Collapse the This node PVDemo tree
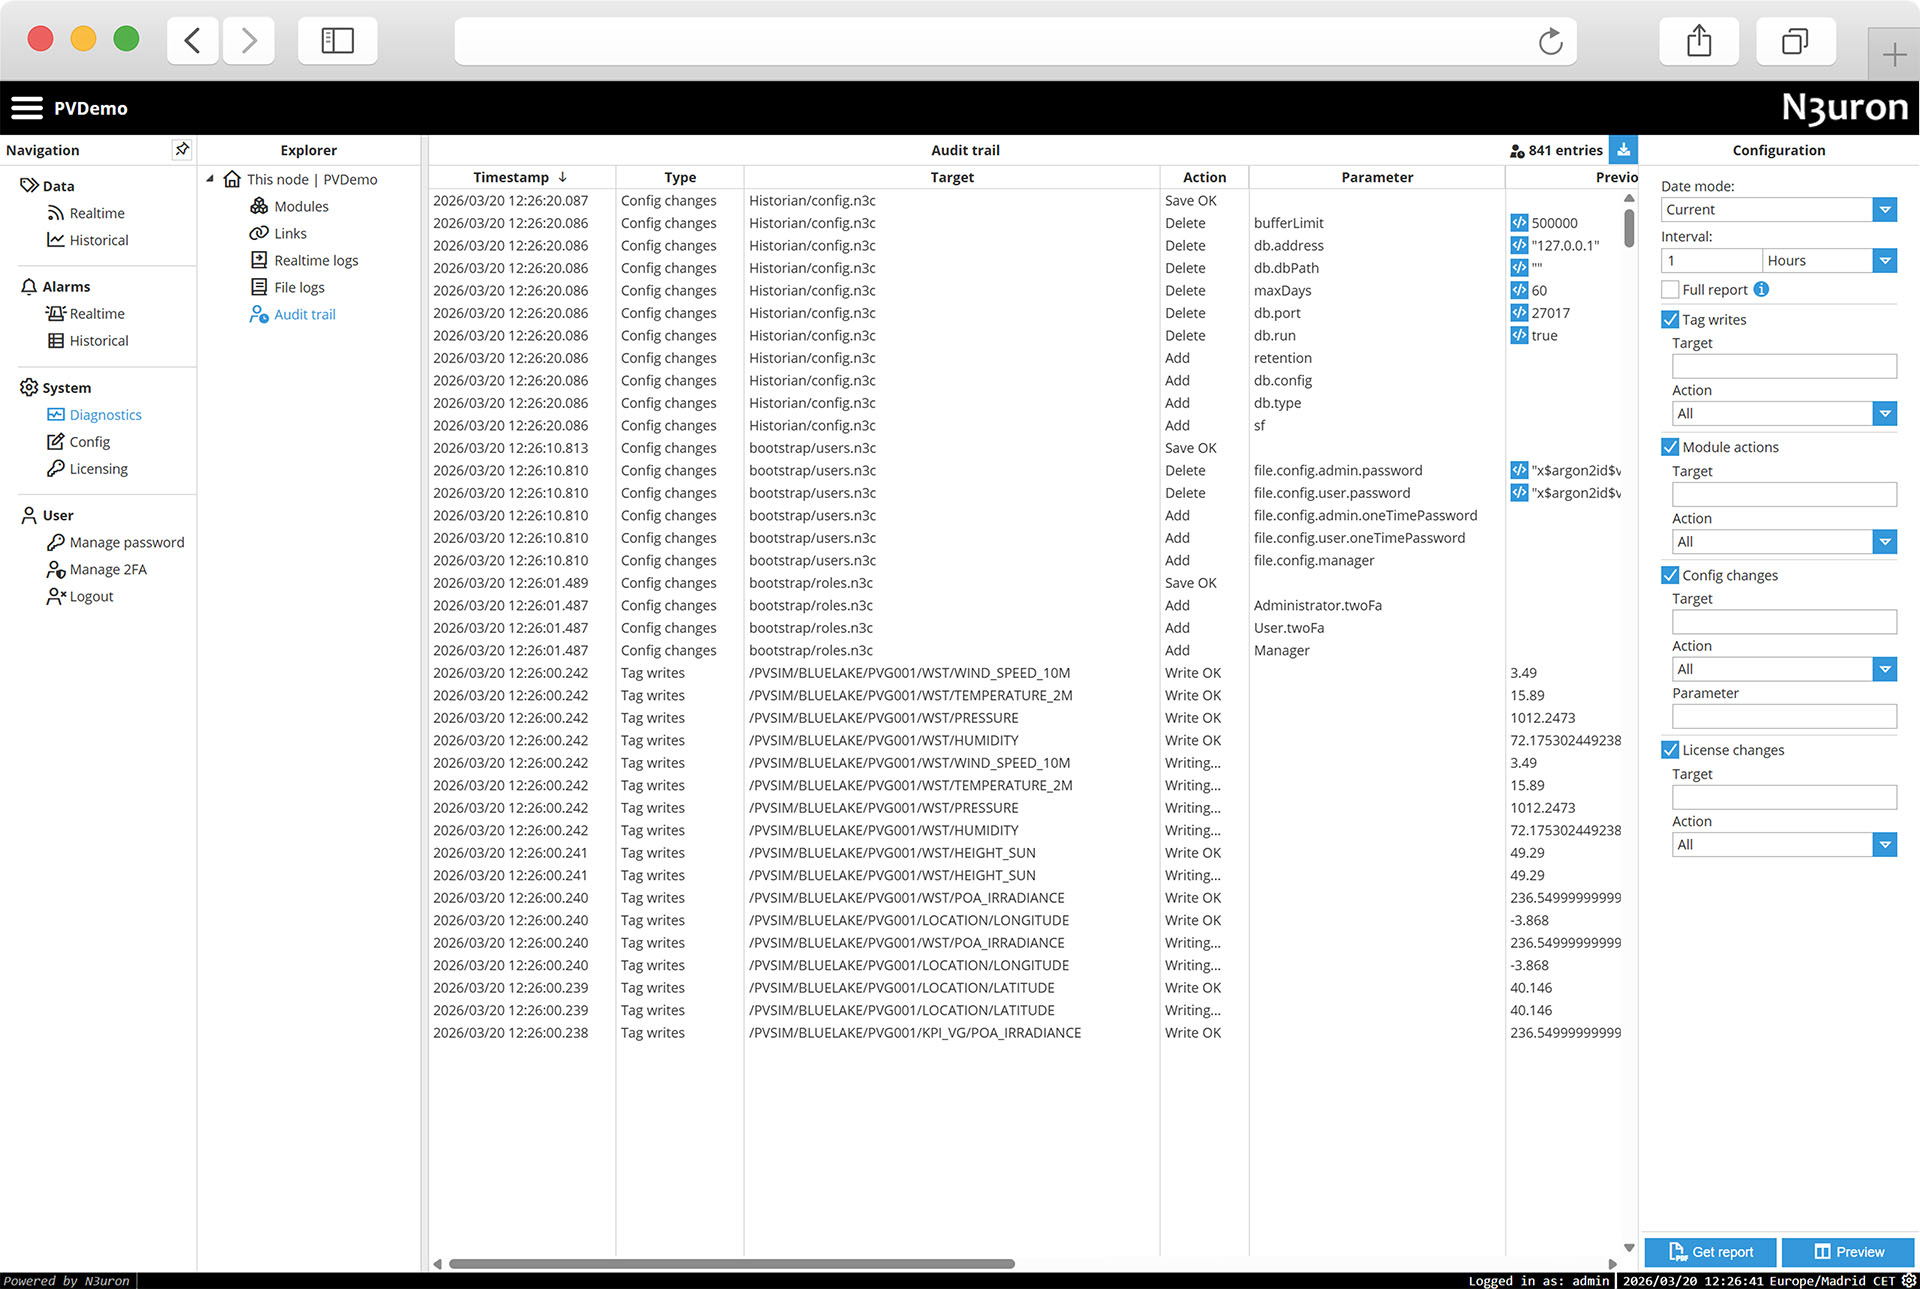1920x1289 pixels. [x=210, y=179]
